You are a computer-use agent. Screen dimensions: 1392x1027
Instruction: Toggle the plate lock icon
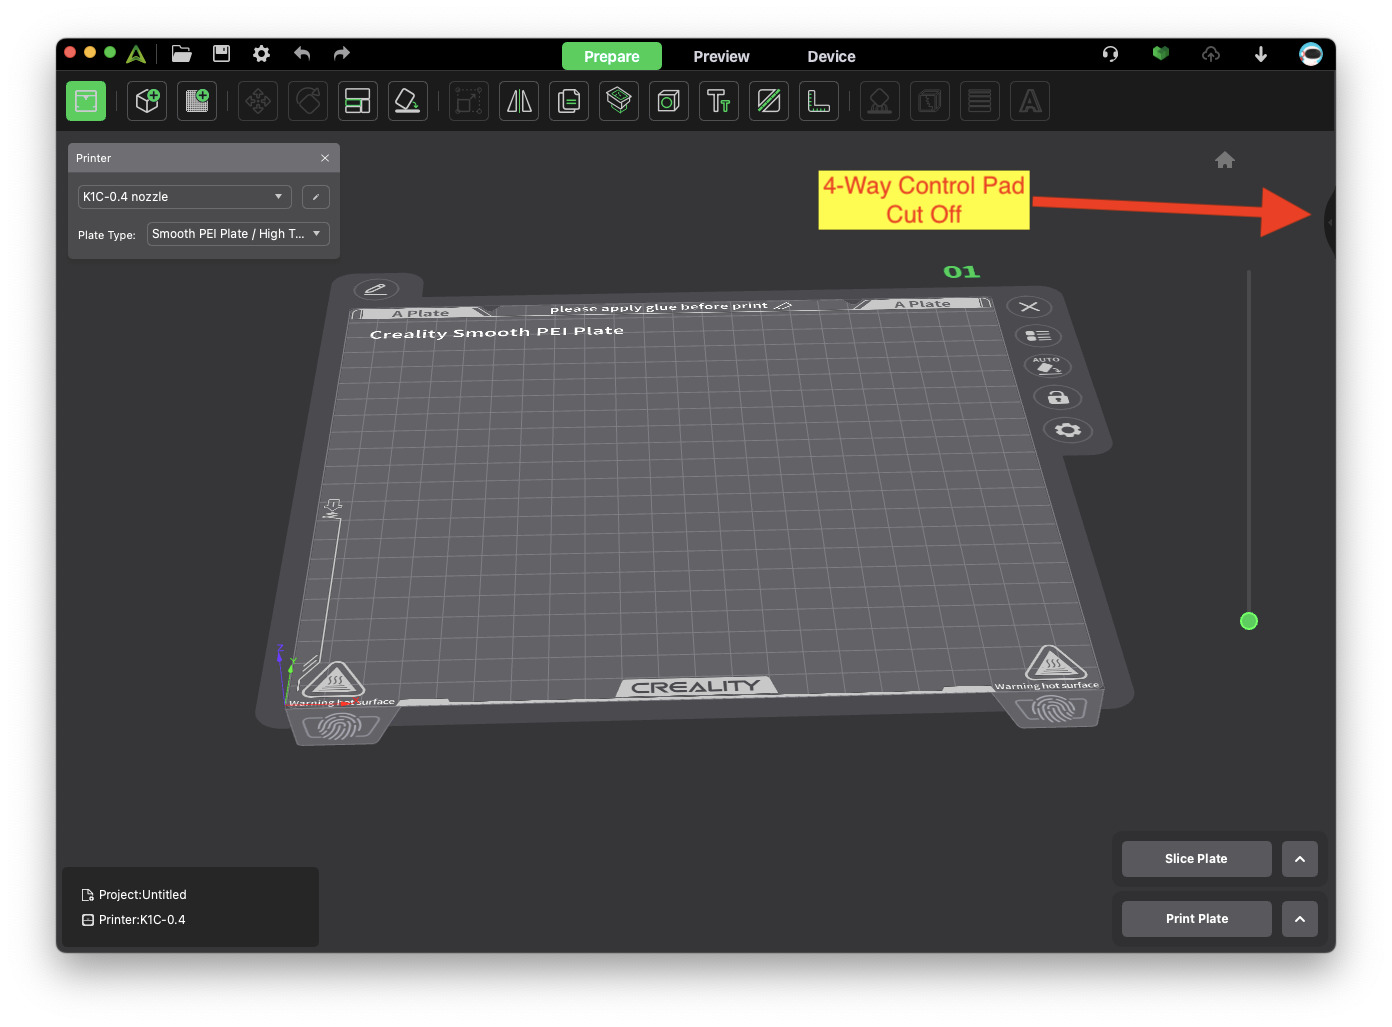(1058, 398)
